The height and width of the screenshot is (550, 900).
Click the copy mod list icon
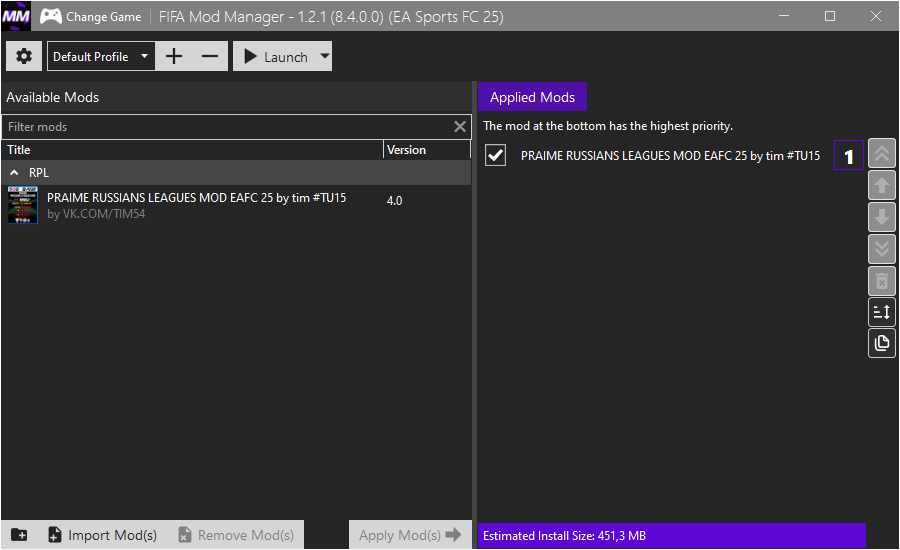tap(882, 343)
